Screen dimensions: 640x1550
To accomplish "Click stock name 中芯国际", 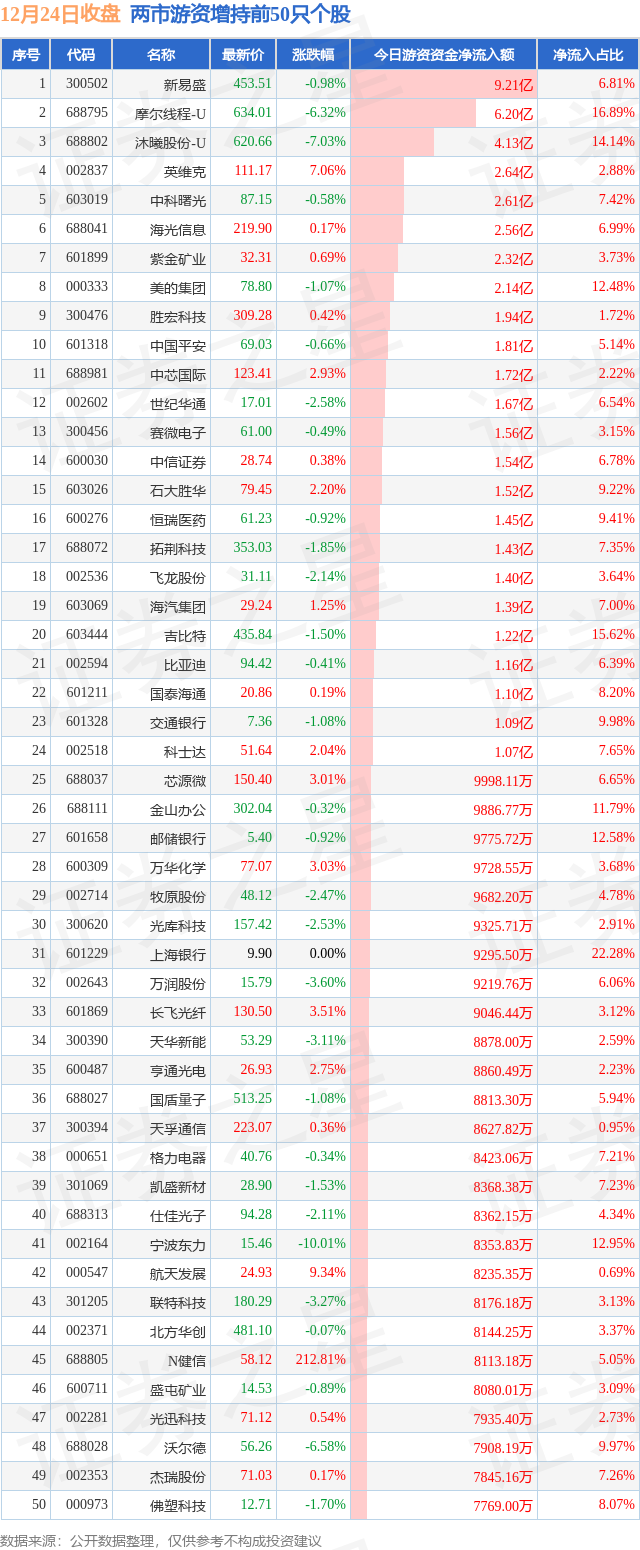I will [x=178, y=374].
